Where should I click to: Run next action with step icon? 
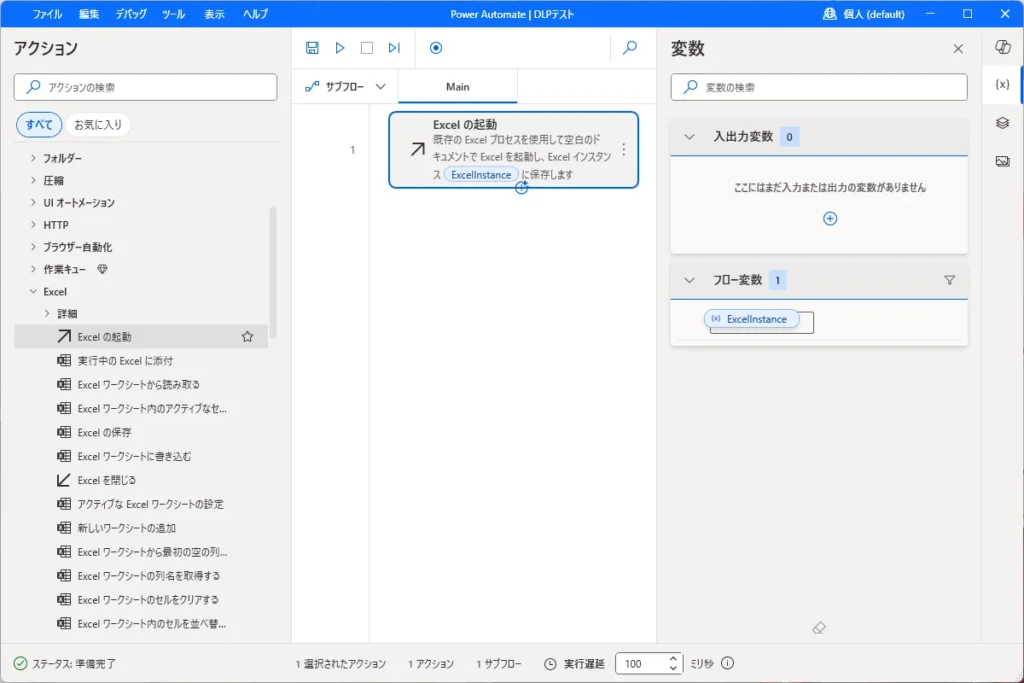[x=394, y=48]
